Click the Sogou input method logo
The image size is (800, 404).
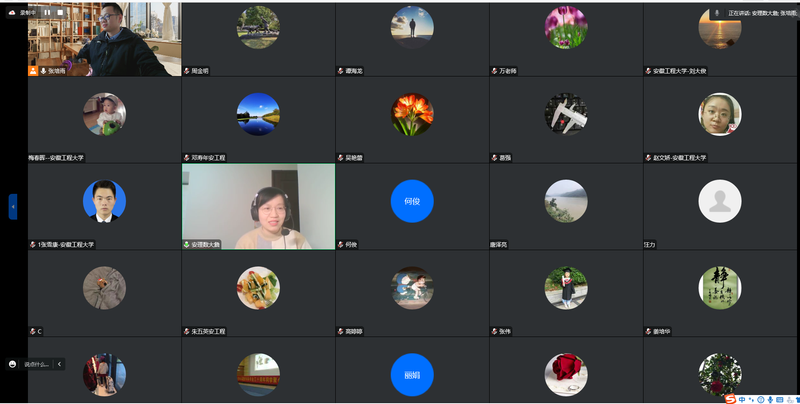[x=729, y=397]
